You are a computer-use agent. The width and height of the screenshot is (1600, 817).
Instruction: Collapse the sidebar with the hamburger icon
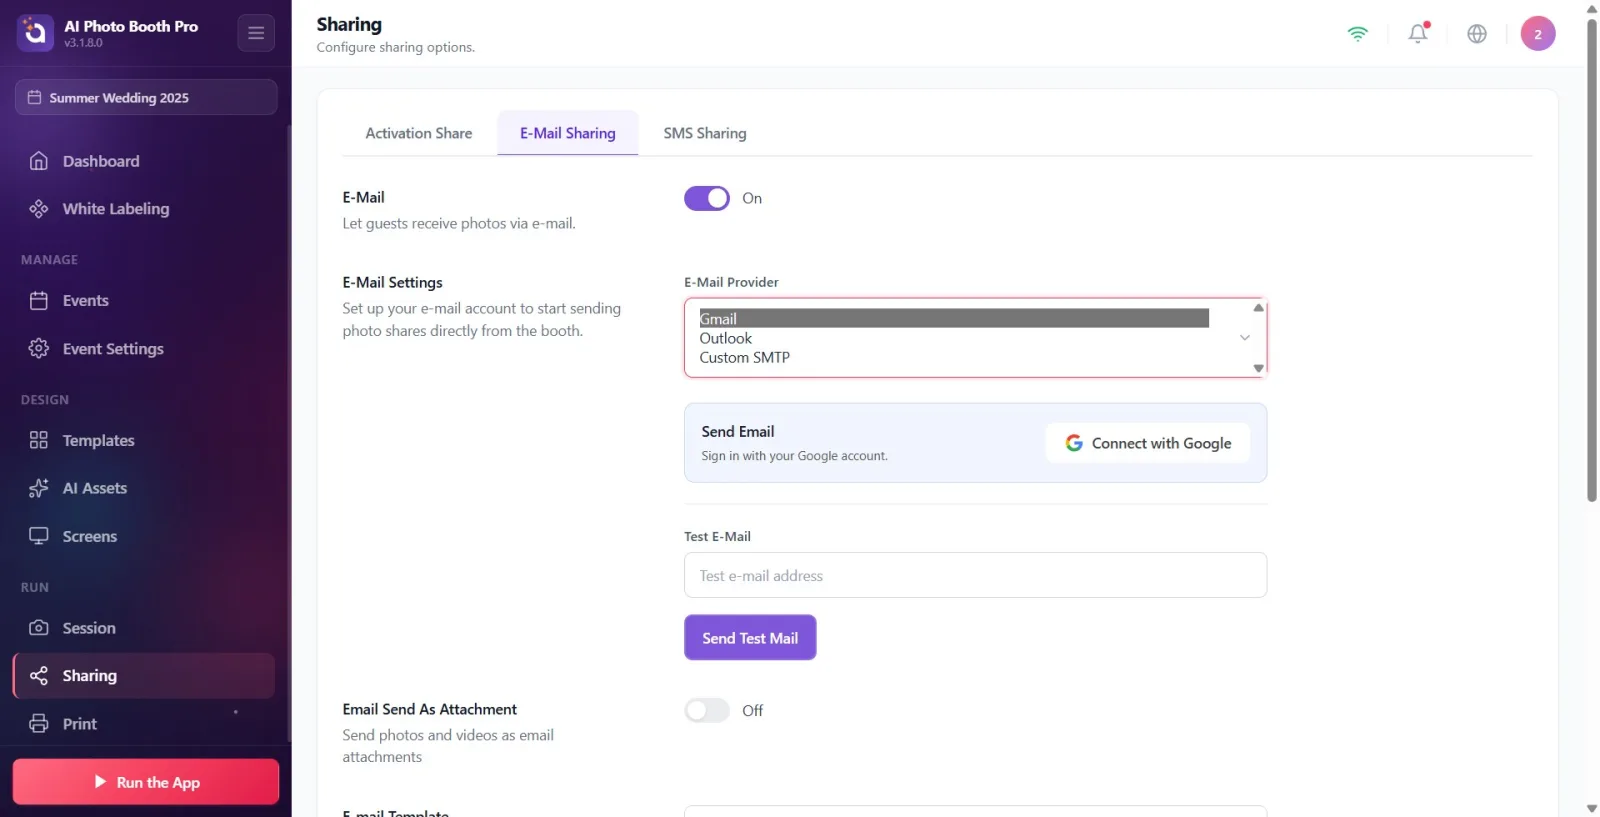256,33
